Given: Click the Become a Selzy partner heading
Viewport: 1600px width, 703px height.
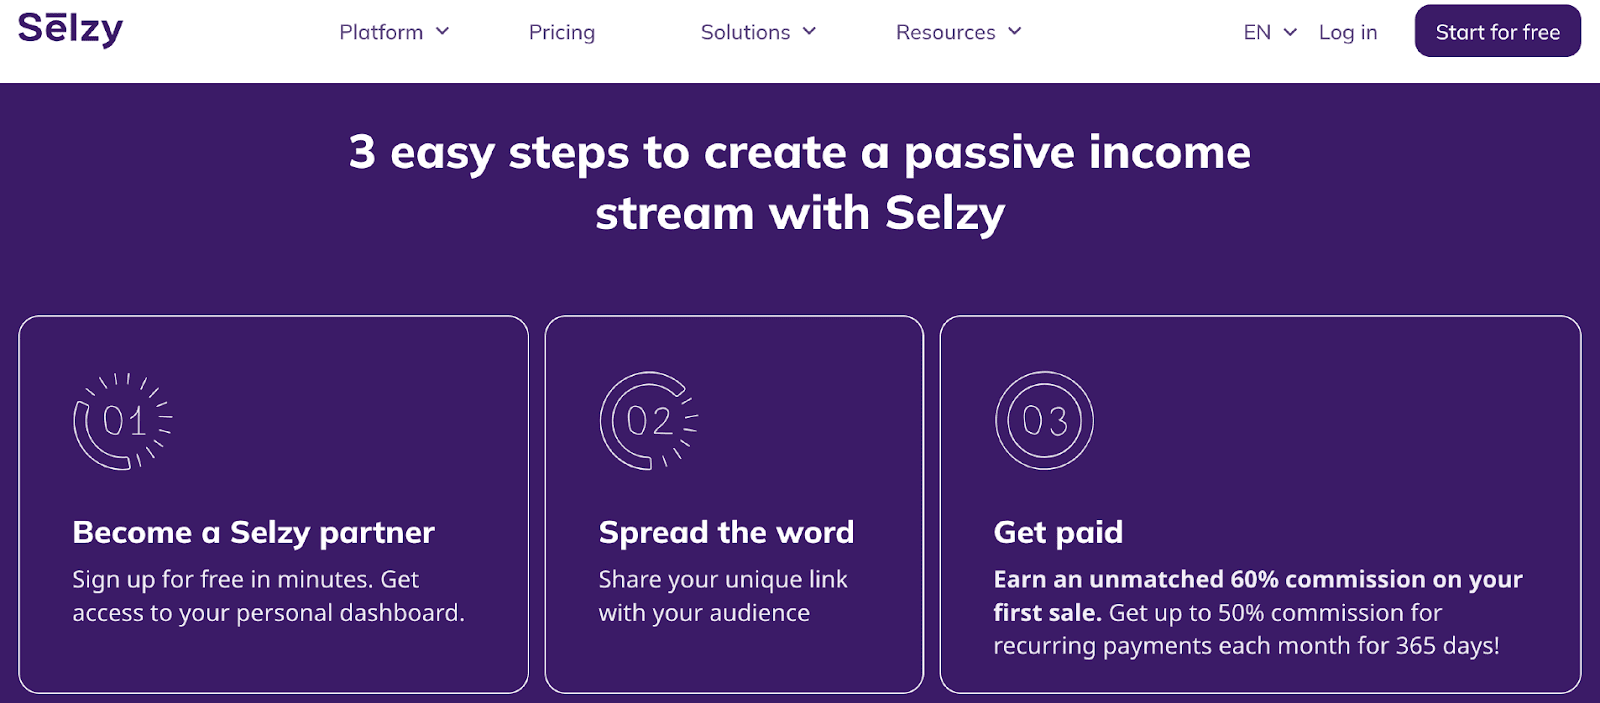Looking at the screenshot, I should 253,533.
